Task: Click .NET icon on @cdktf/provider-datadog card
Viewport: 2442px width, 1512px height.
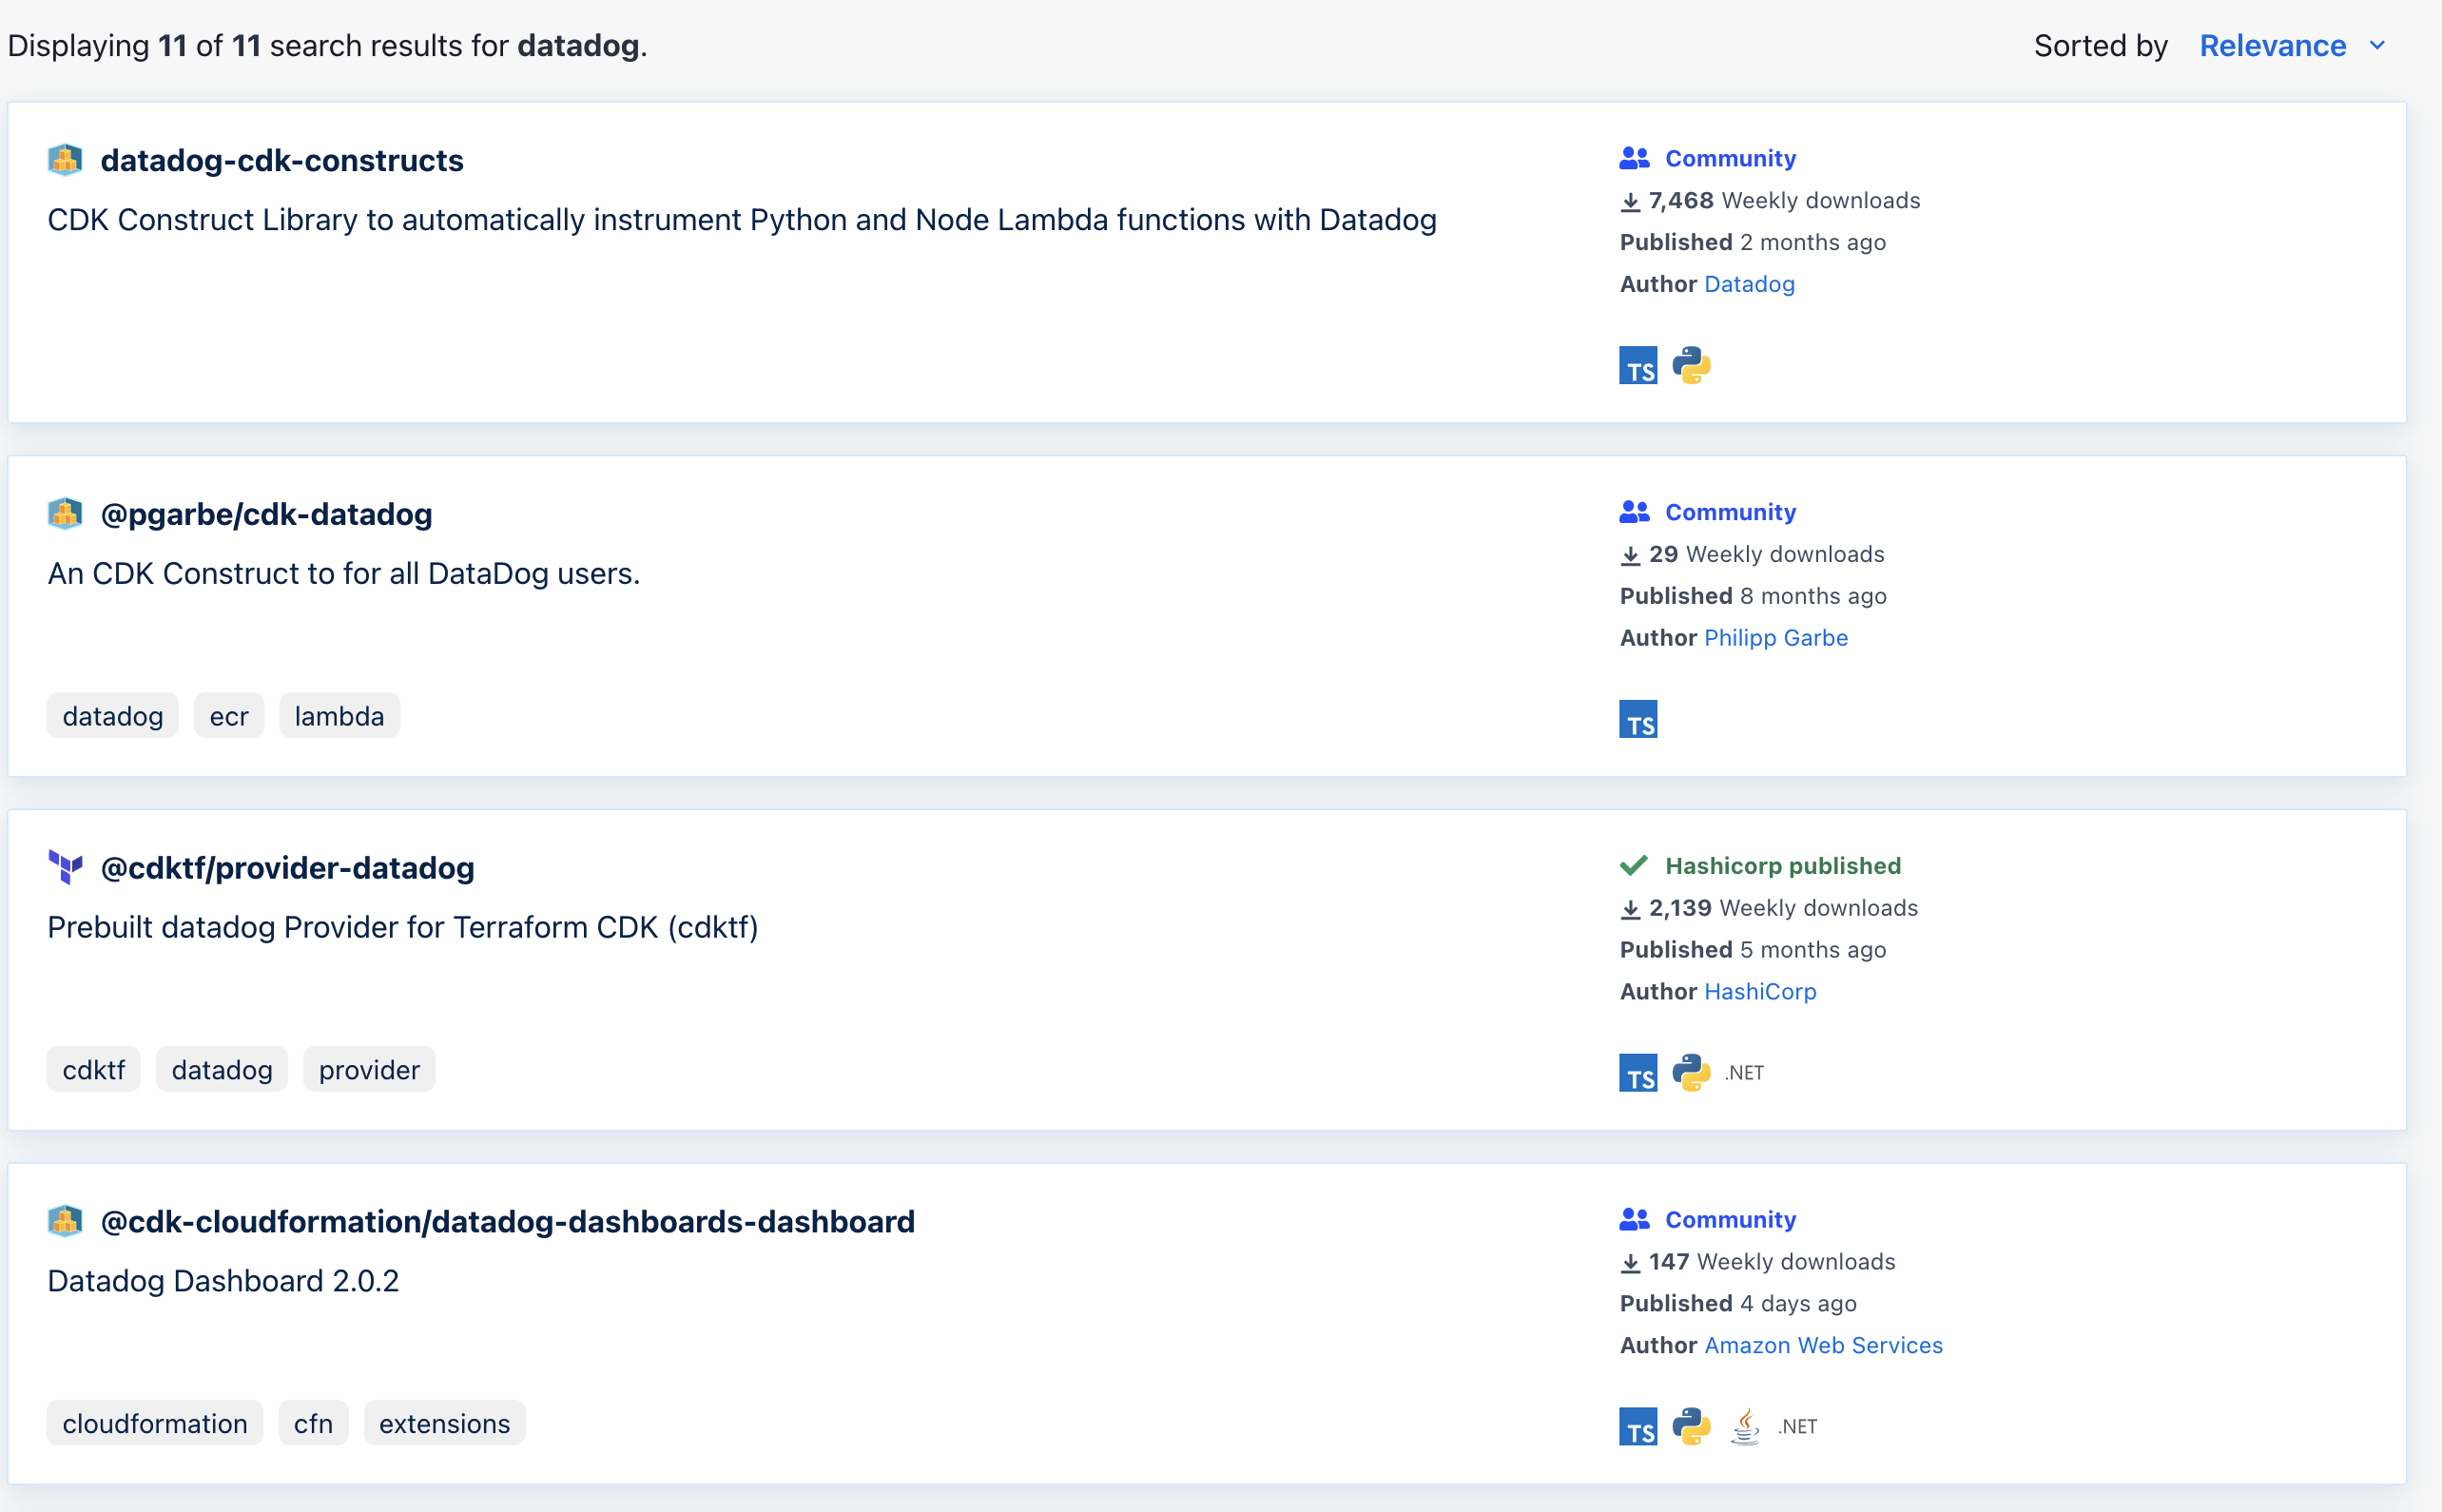Action: pyautogui.click(x=1744, y=1073)
